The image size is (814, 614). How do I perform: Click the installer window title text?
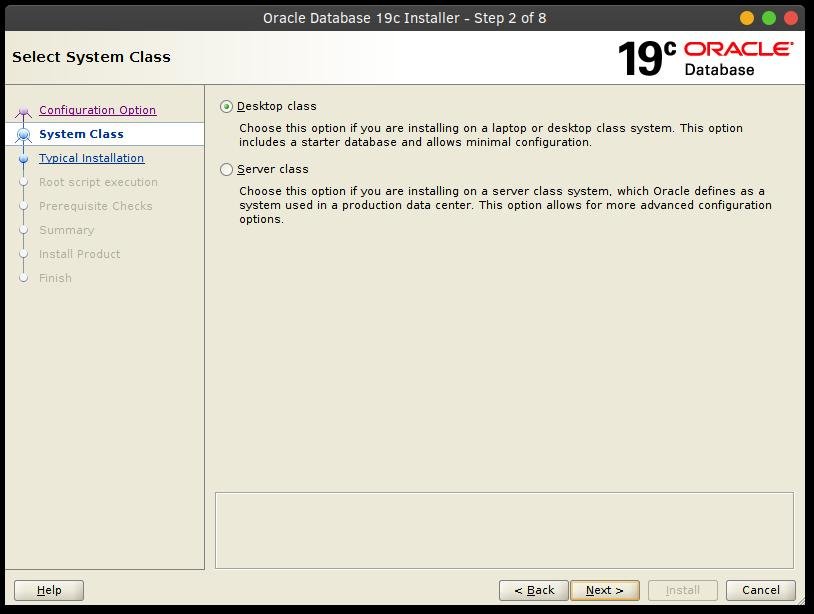pyautogui.click(x=404, y=18)
